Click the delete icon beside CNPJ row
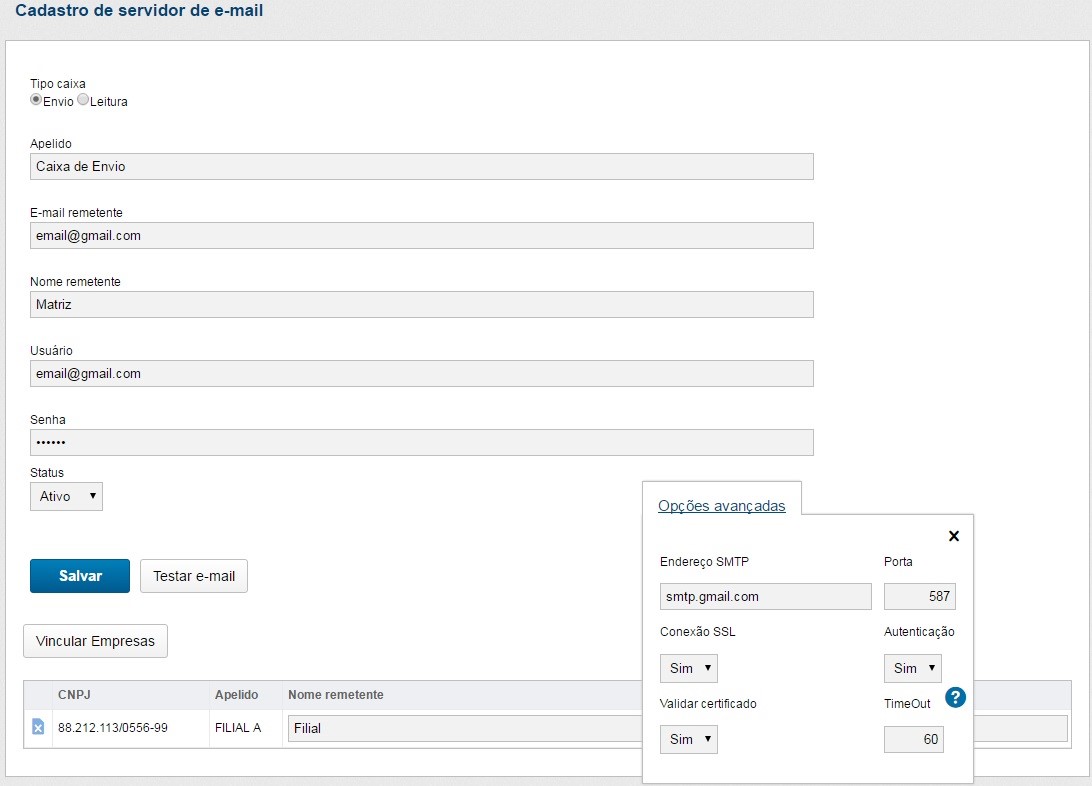This screenshot has height=786, width=1092. (38, 727)
